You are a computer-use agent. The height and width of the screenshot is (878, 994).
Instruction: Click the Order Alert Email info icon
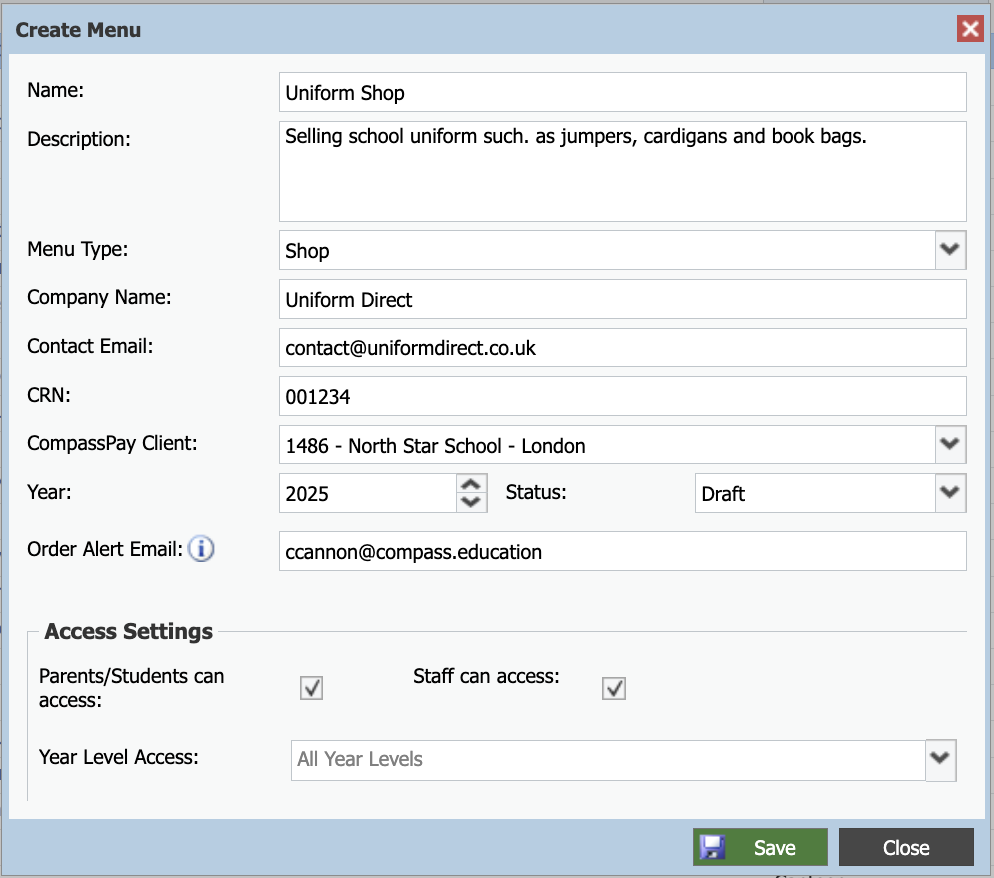(201, 549)
